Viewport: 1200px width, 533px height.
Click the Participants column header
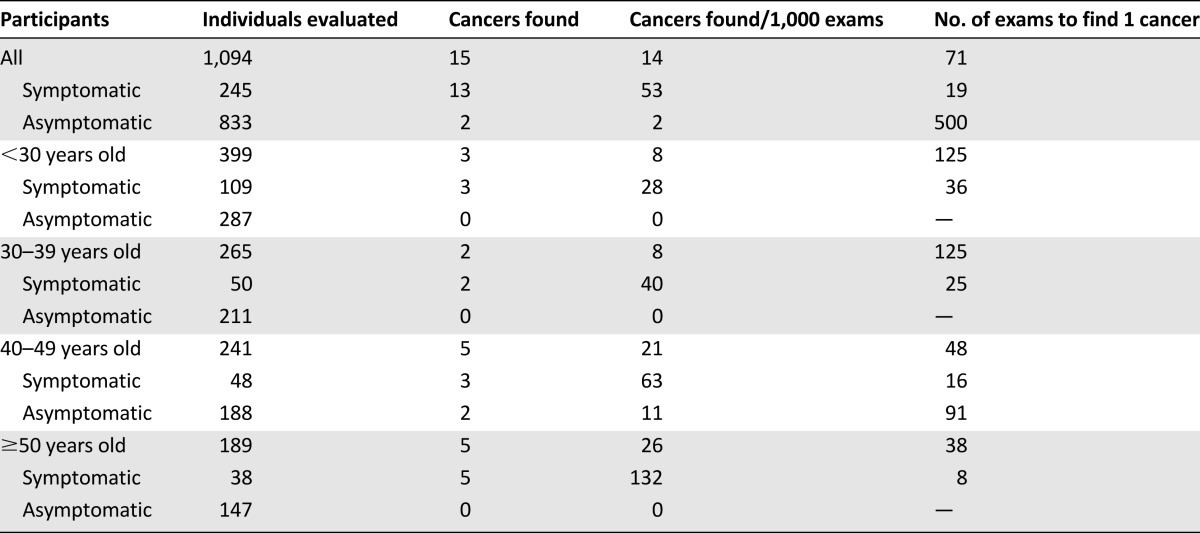click(56, 20)
